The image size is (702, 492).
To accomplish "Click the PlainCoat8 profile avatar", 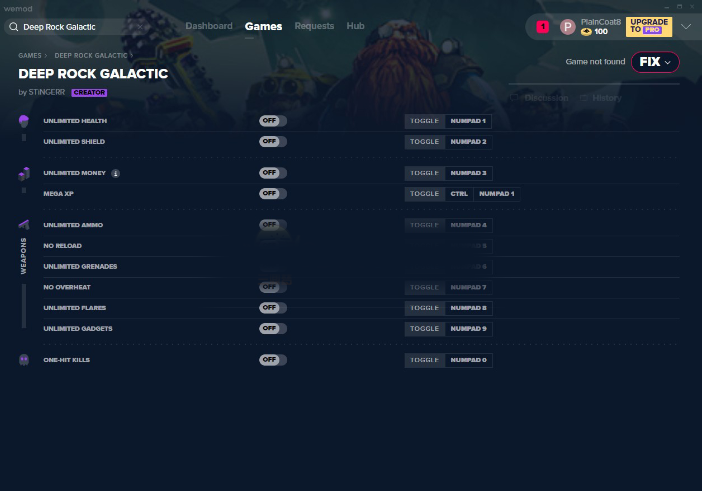I will (x=568, y=27).
